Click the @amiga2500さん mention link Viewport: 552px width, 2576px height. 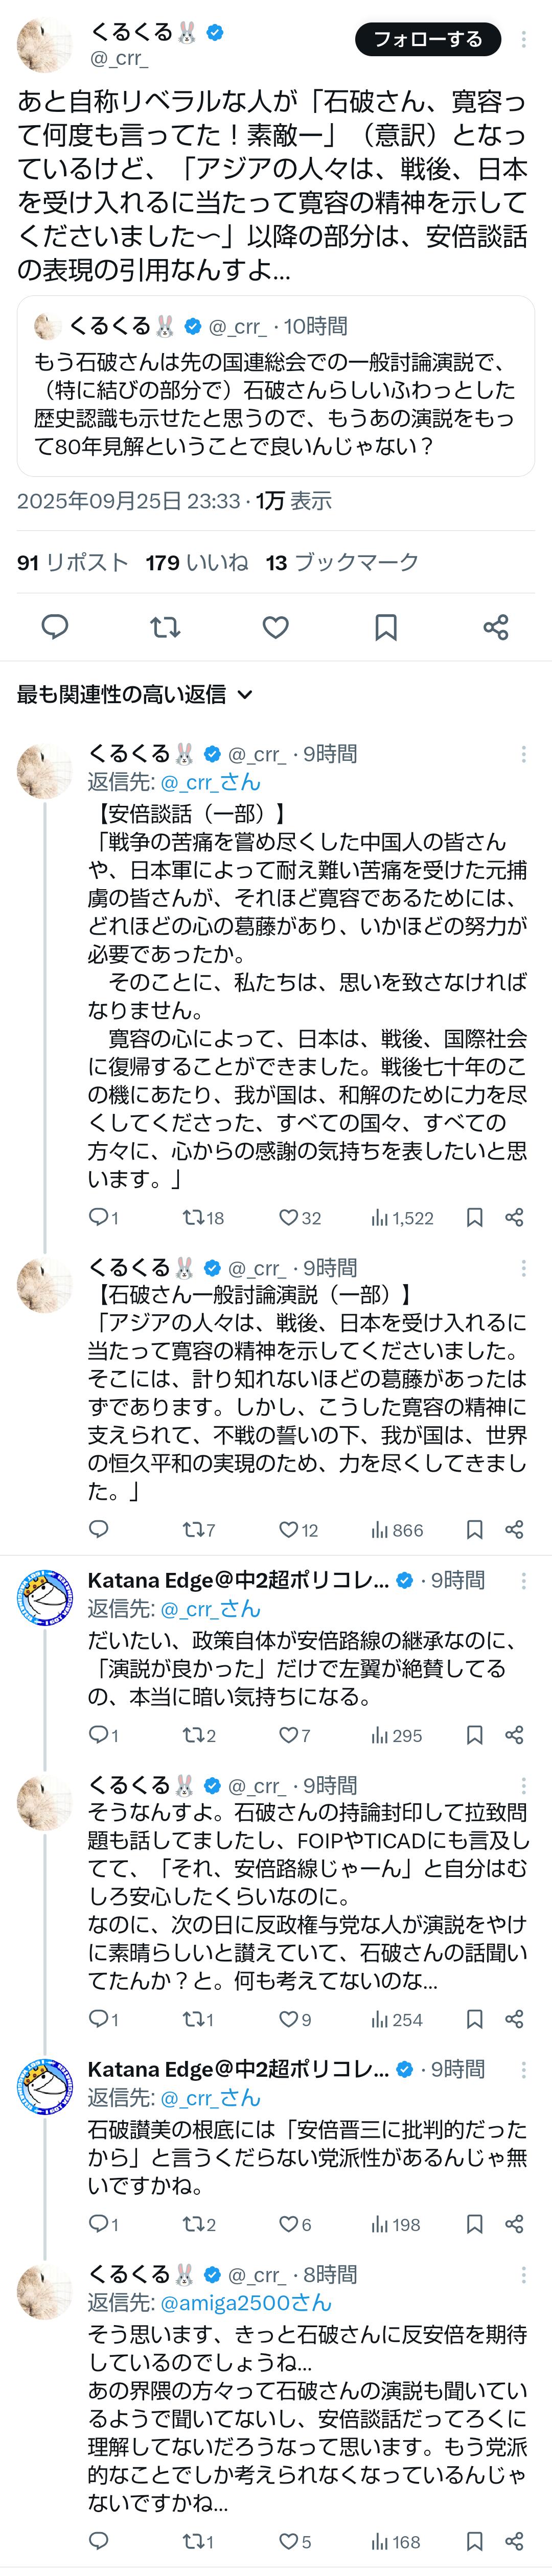click(x=245, y=2302)
